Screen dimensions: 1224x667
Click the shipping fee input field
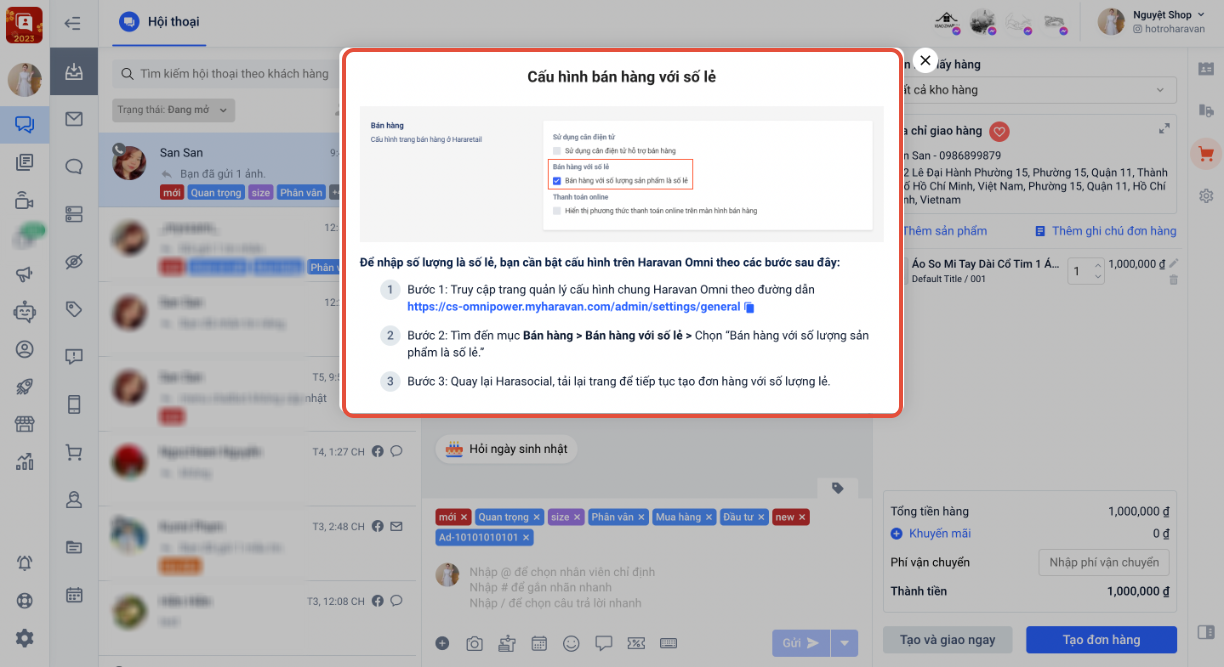click(1104, 563)
